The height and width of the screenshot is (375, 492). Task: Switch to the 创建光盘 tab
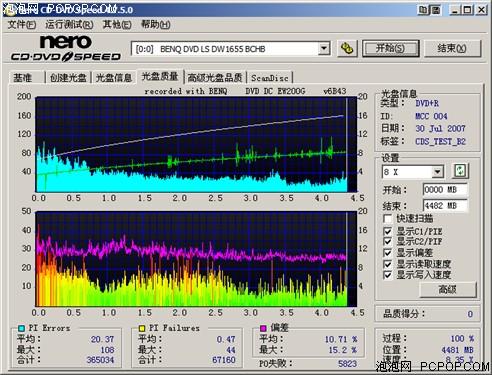coord(68,78)
